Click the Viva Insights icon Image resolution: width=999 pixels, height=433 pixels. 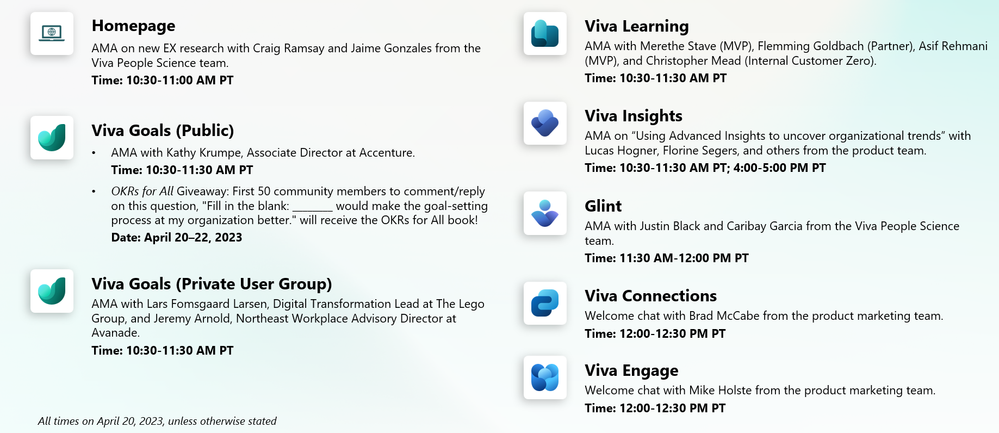(x=545, y=123)
